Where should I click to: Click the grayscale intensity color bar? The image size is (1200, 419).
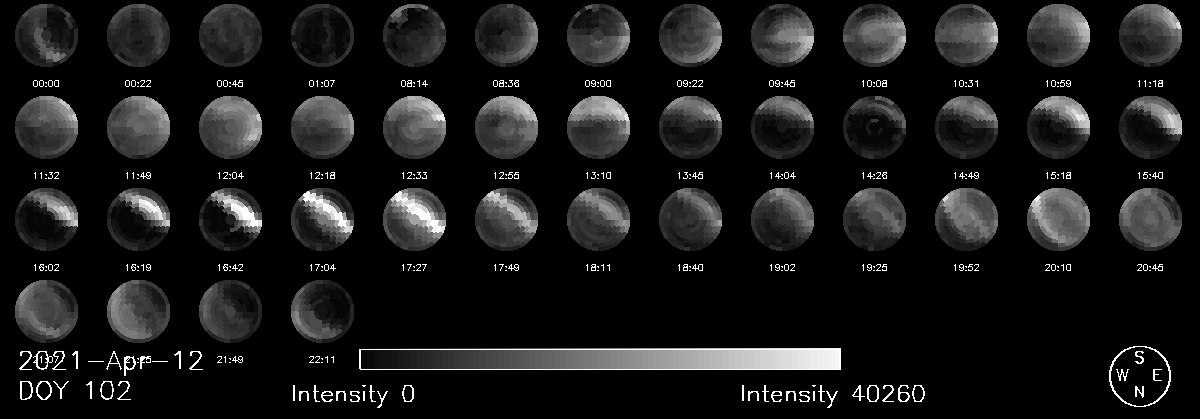(x=599, y=359)
